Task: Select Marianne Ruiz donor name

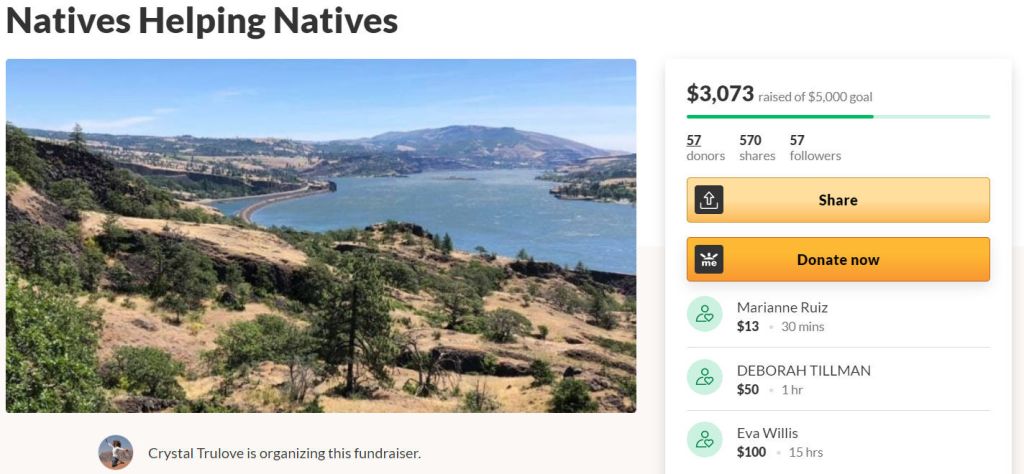Action: tap(782, 307)
